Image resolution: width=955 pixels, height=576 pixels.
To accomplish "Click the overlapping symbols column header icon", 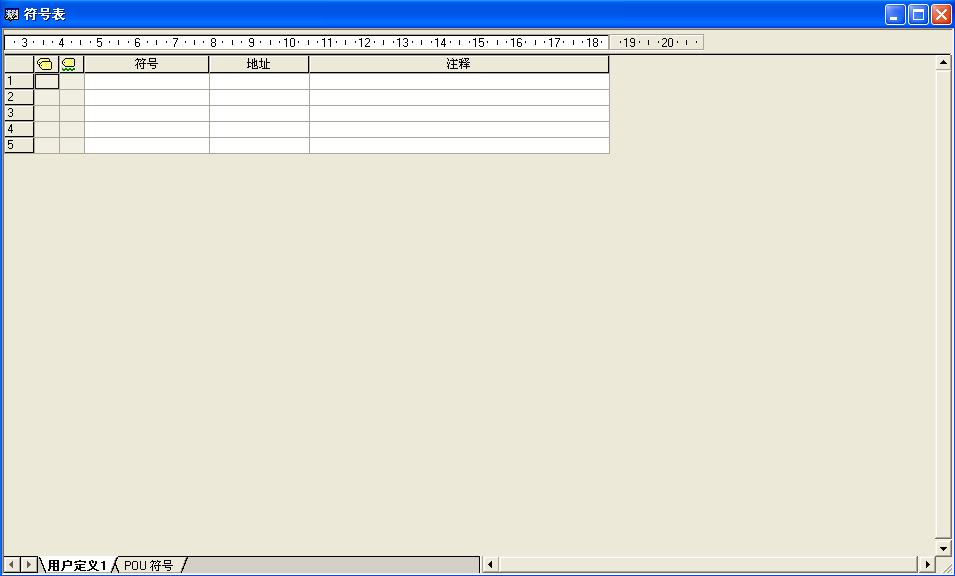I will pyautogui.click(x=46, y=64).
